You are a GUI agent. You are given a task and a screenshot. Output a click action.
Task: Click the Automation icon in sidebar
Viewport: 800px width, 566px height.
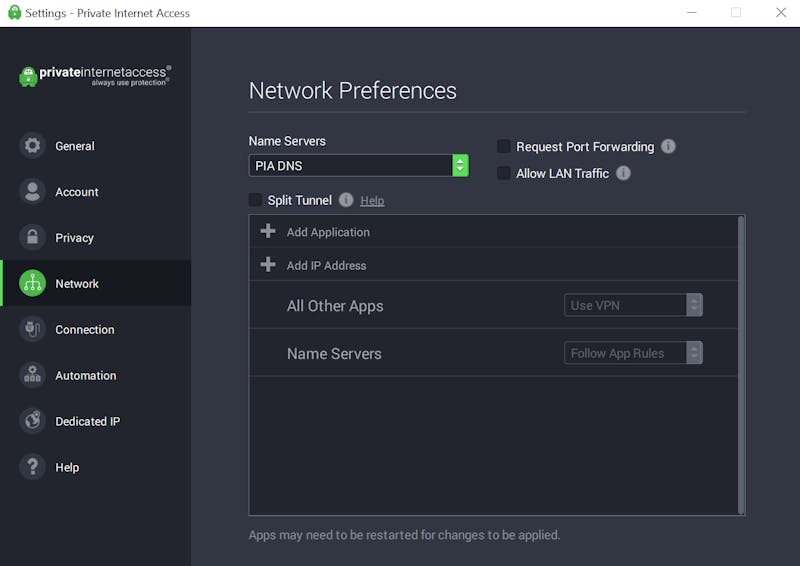click(x=32, y=375)
